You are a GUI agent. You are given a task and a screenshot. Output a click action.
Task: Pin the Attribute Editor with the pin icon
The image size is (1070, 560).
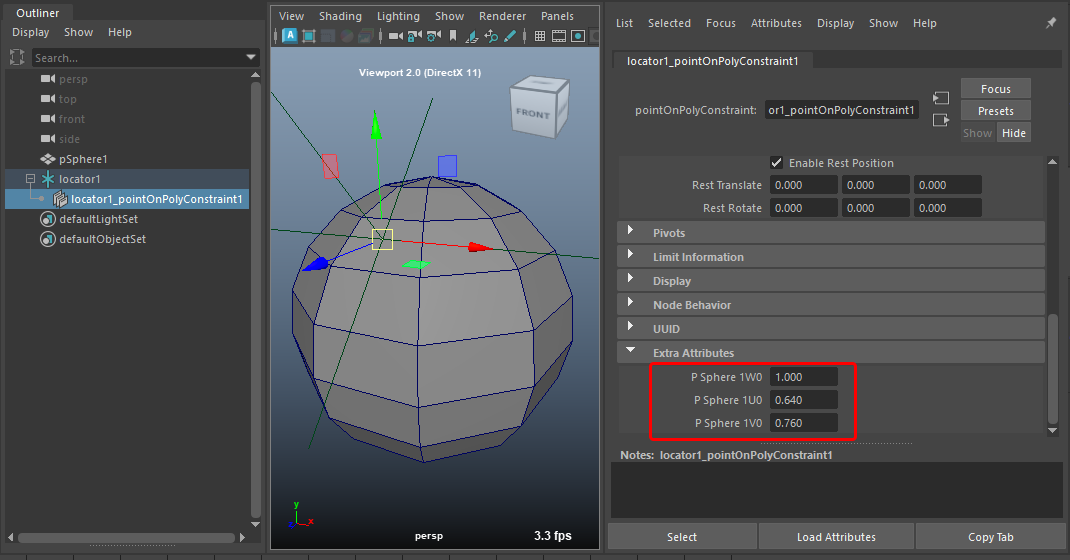tap(1050, 23)
